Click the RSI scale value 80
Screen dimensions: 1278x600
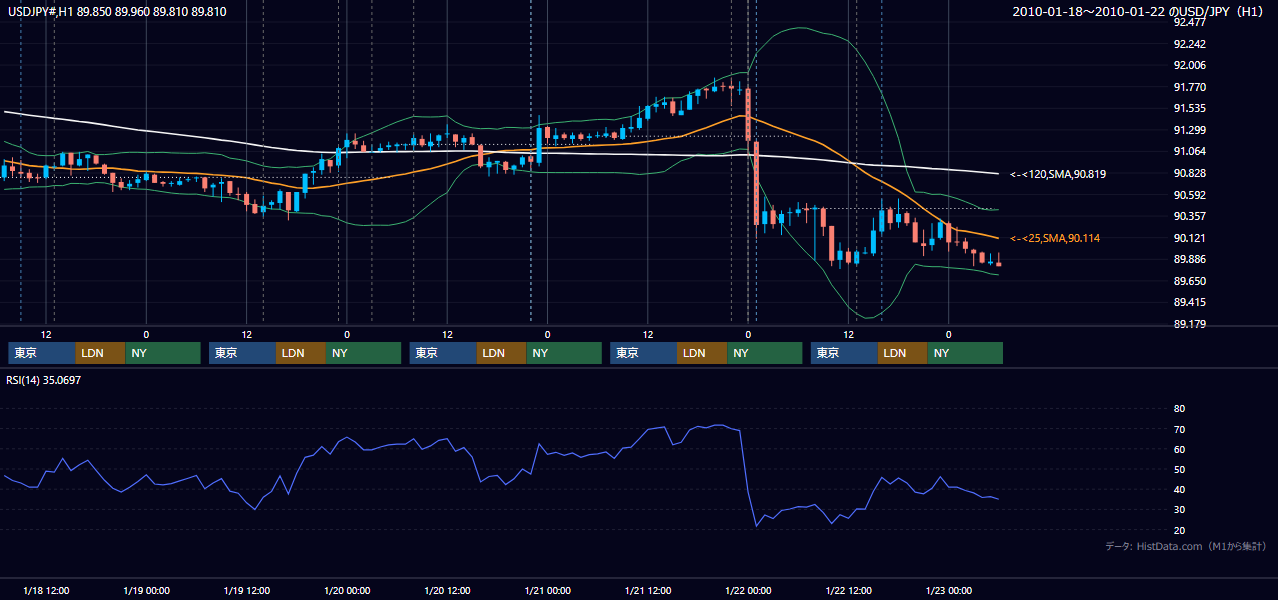1179,409
